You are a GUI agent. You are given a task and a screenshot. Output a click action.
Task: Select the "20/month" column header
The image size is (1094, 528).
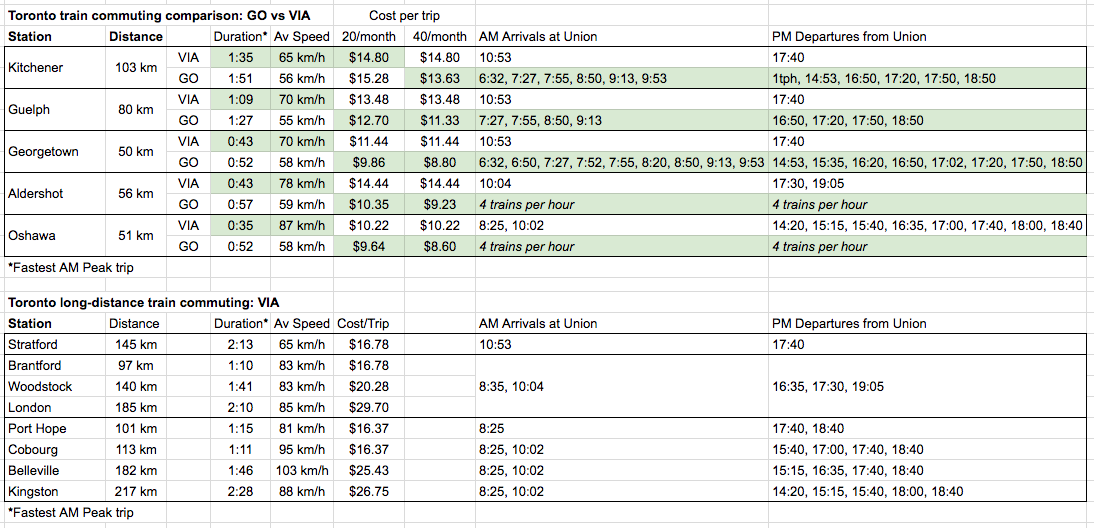point(369,37)
